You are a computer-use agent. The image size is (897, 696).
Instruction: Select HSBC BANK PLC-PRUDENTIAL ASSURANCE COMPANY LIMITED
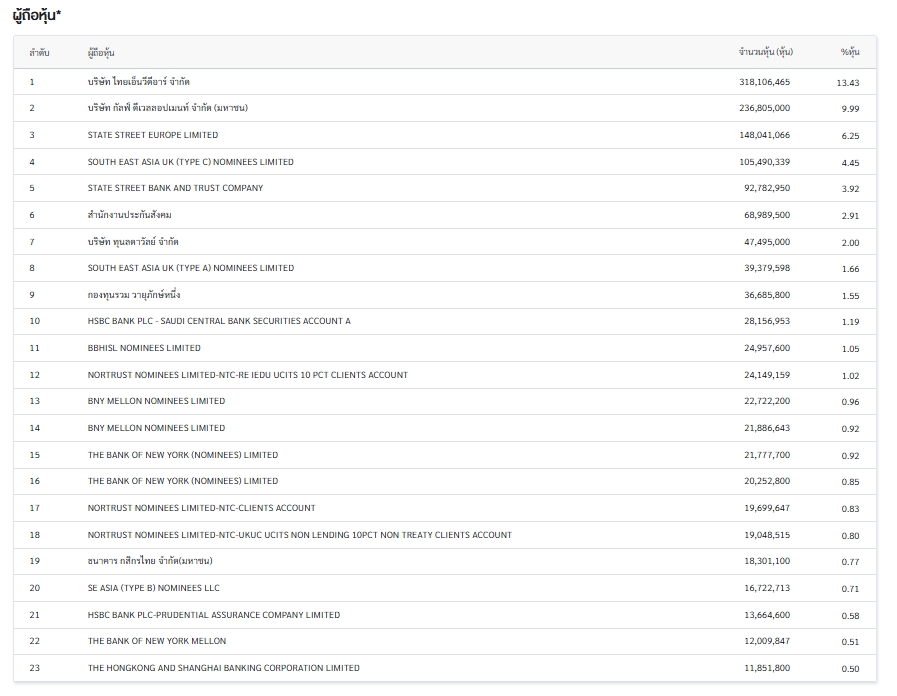point(214,615)
